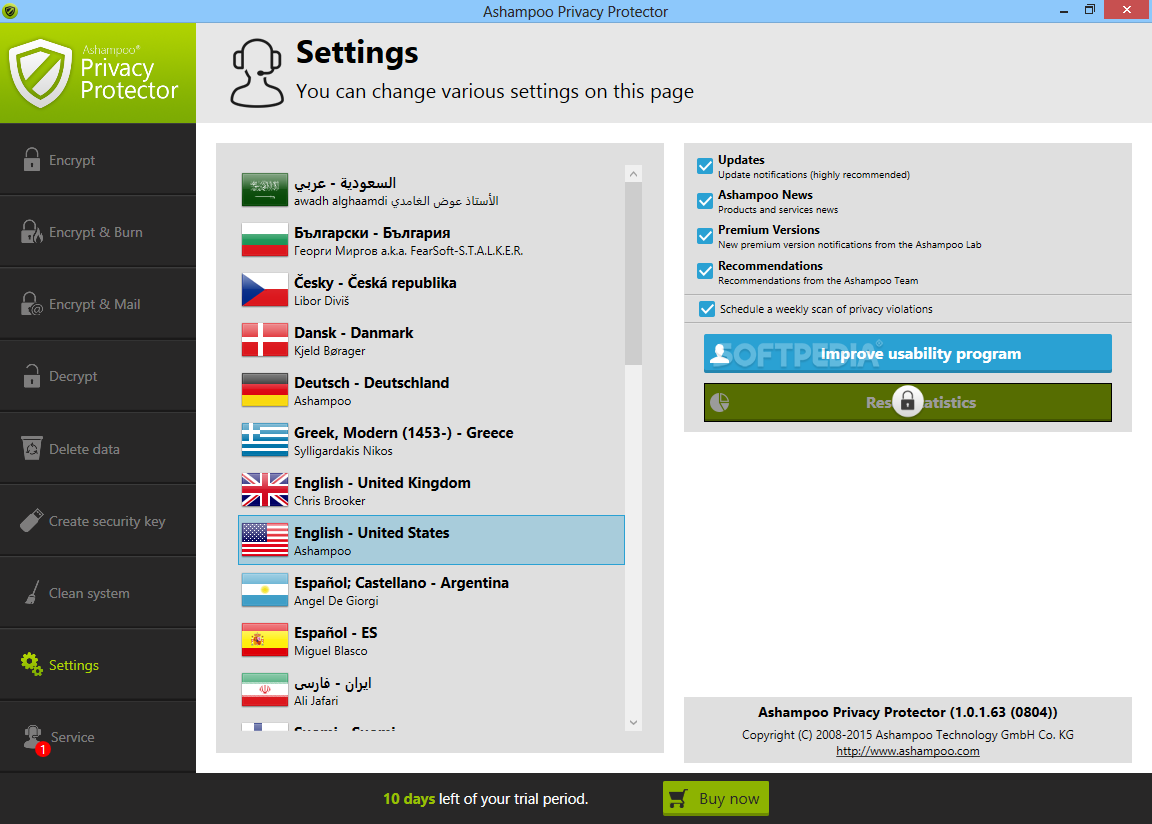
Task: Click the Create security key USB icon
Action: (x=32, y=520)
